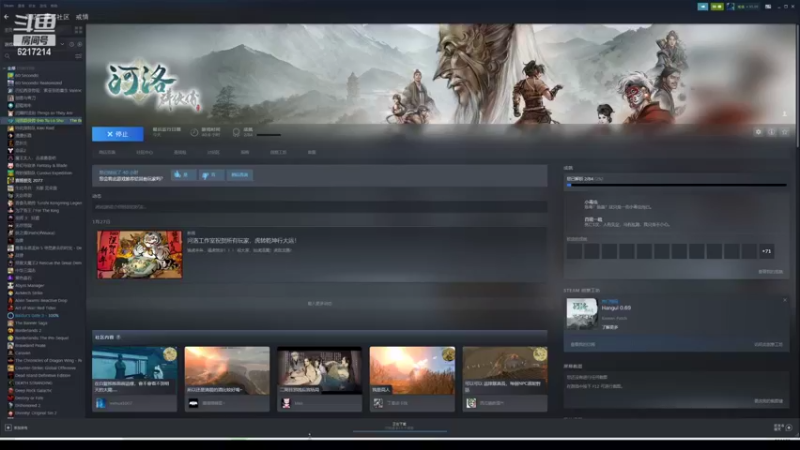Select 60 Seconds! in game list
The width and height of the screenshot is (800, 450).
point(27,76)
